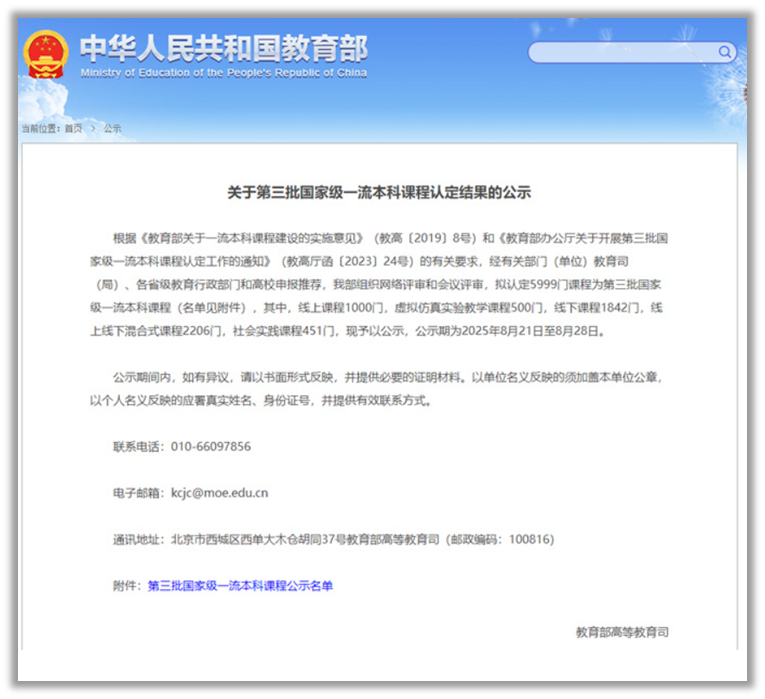
Task: Click the 当前位置 breadcrumb label
Action: [x=41, y=129]
